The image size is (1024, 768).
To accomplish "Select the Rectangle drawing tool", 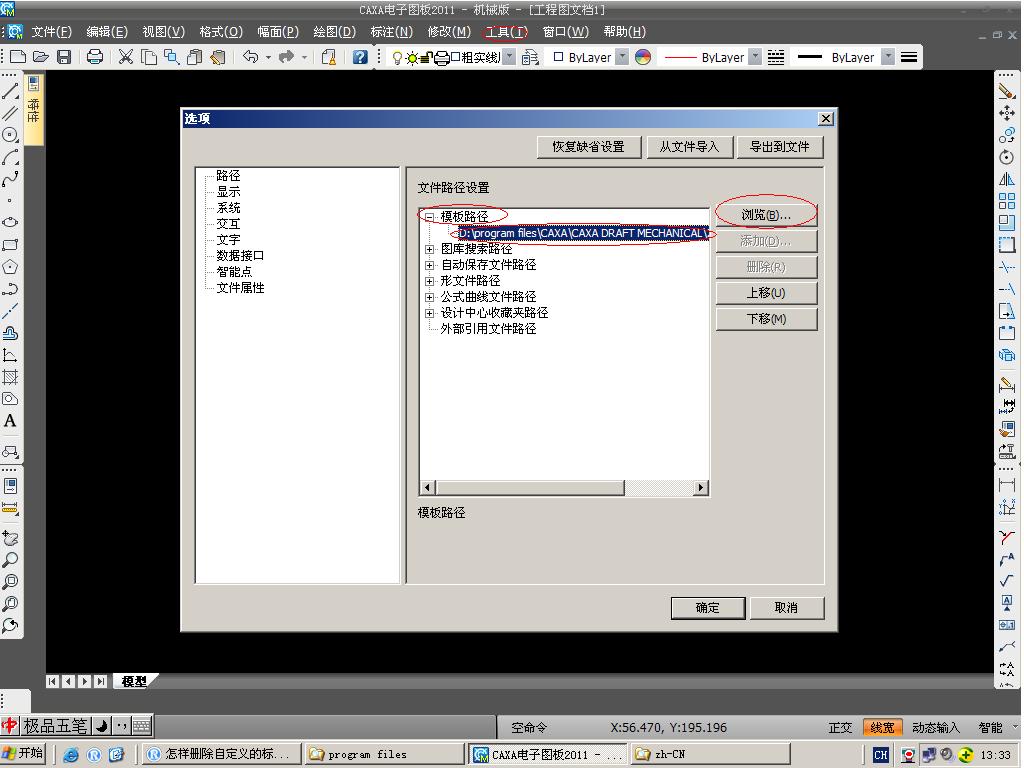I will click(10, 245).
